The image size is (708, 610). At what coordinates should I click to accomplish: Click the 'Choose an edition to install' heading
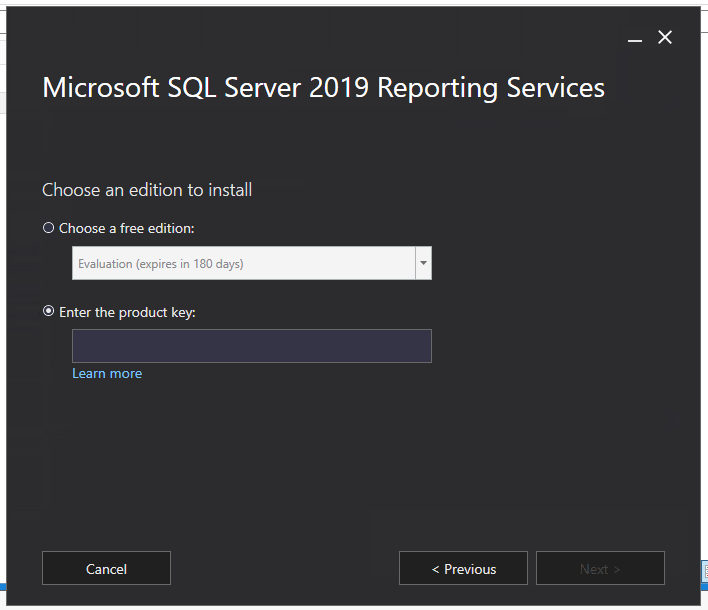147,189
